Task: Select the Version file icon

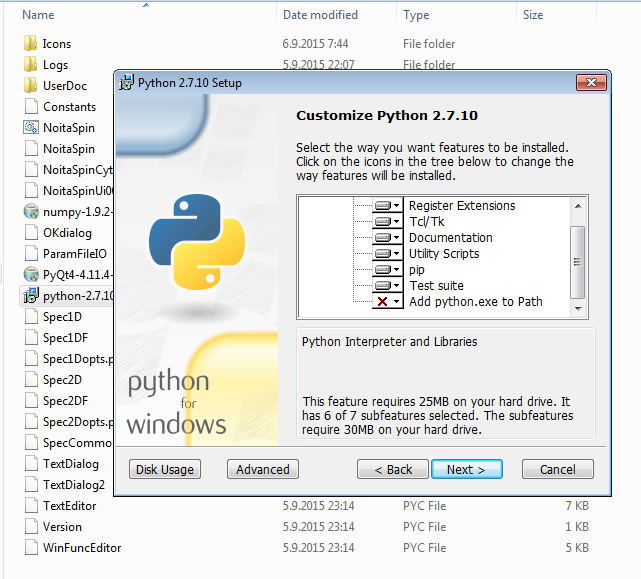Action: point(31,527)
